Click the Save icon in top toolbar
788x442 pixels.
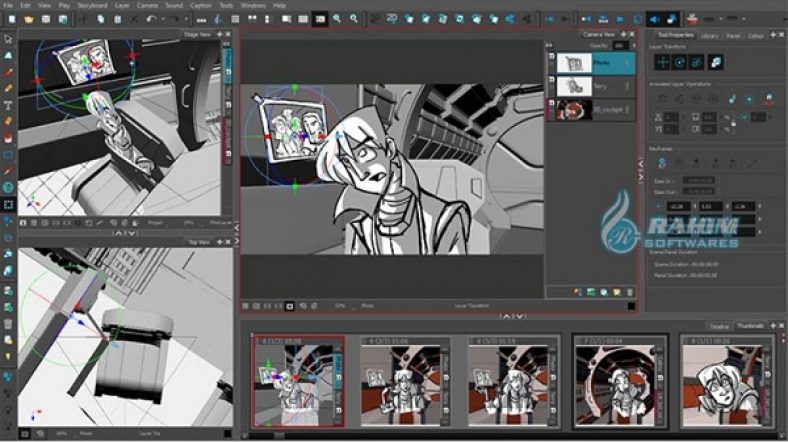pos(48,19)
